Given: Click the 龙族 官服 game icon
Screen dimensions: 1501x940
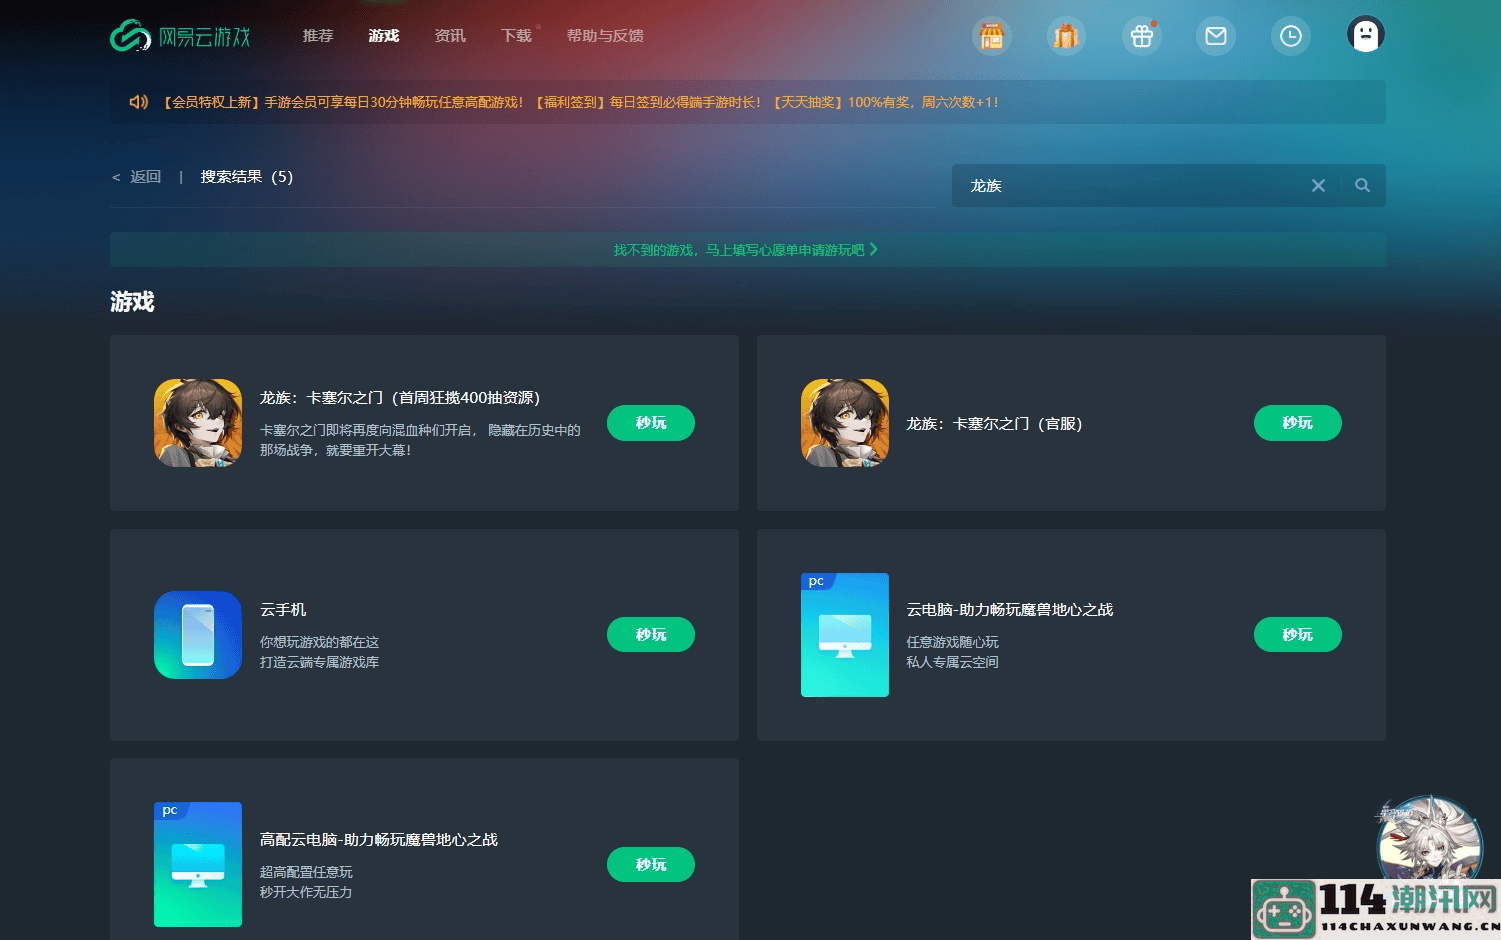Looking at the screenshot, I should (x=845, y=423).
